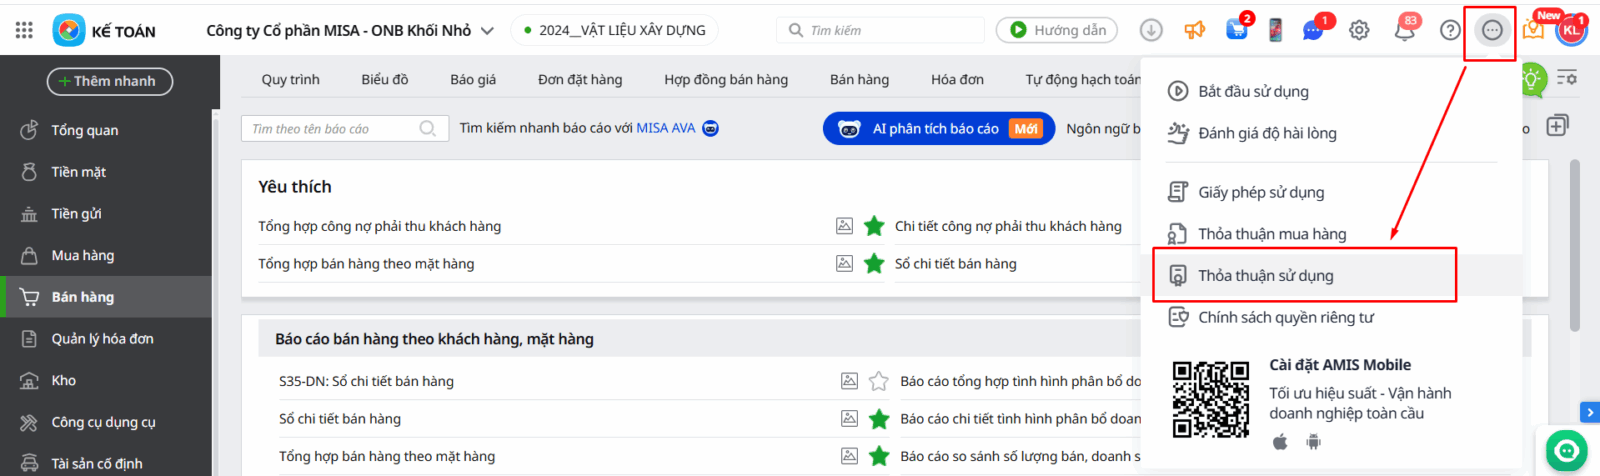Open the app launcher grid icon

point(24,30)
